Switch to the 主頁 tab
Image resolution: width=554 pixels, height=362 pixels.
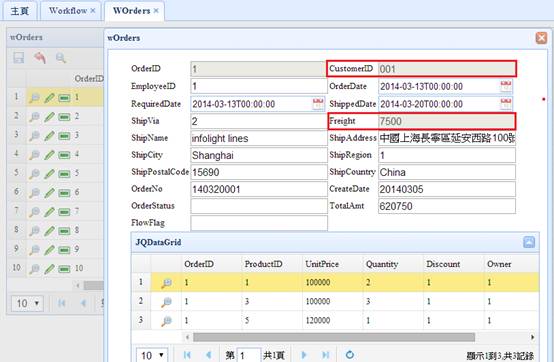coord(19,11)
